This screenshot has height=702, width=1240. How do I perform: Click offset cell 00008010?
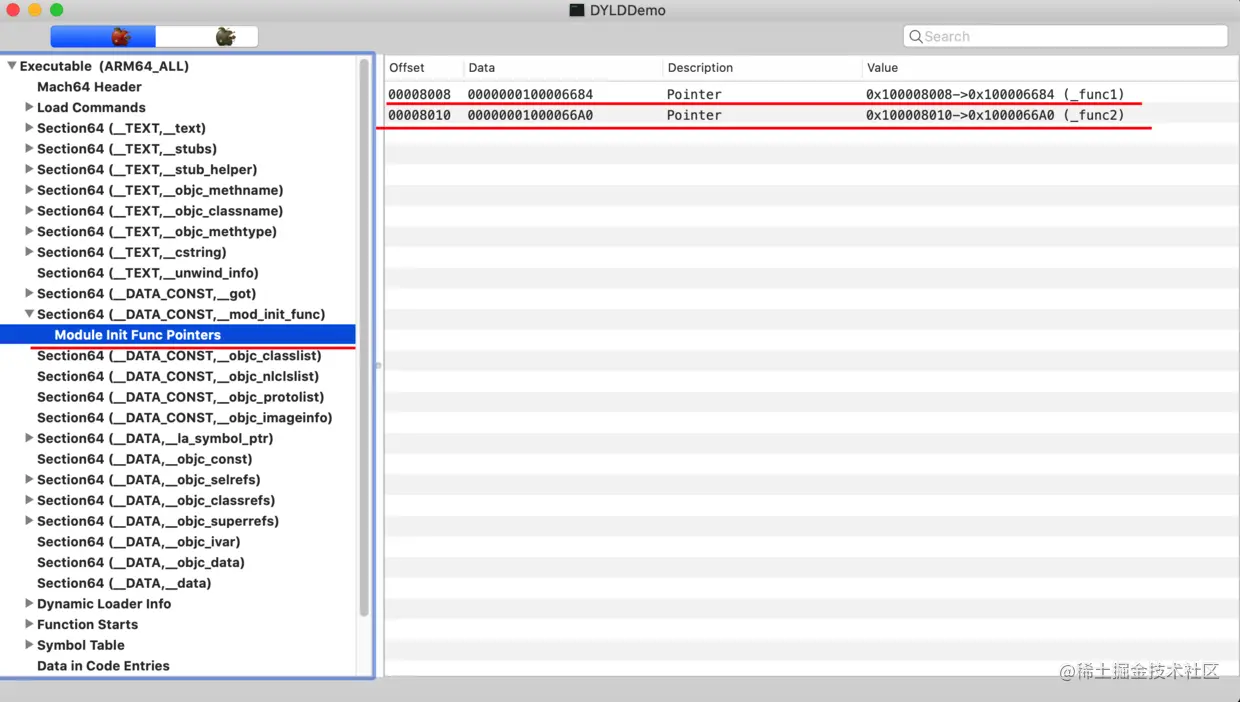tap(420, 115)
